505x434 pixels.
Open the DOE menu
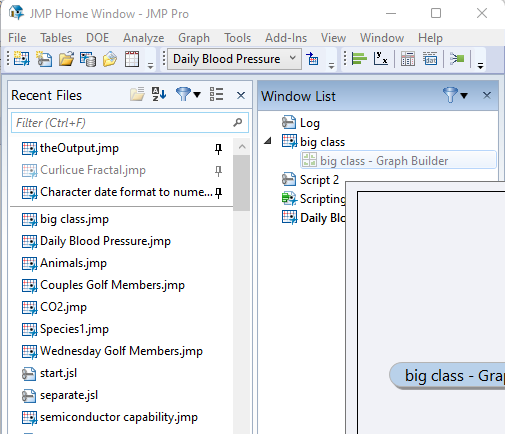(x=97, y=38)
